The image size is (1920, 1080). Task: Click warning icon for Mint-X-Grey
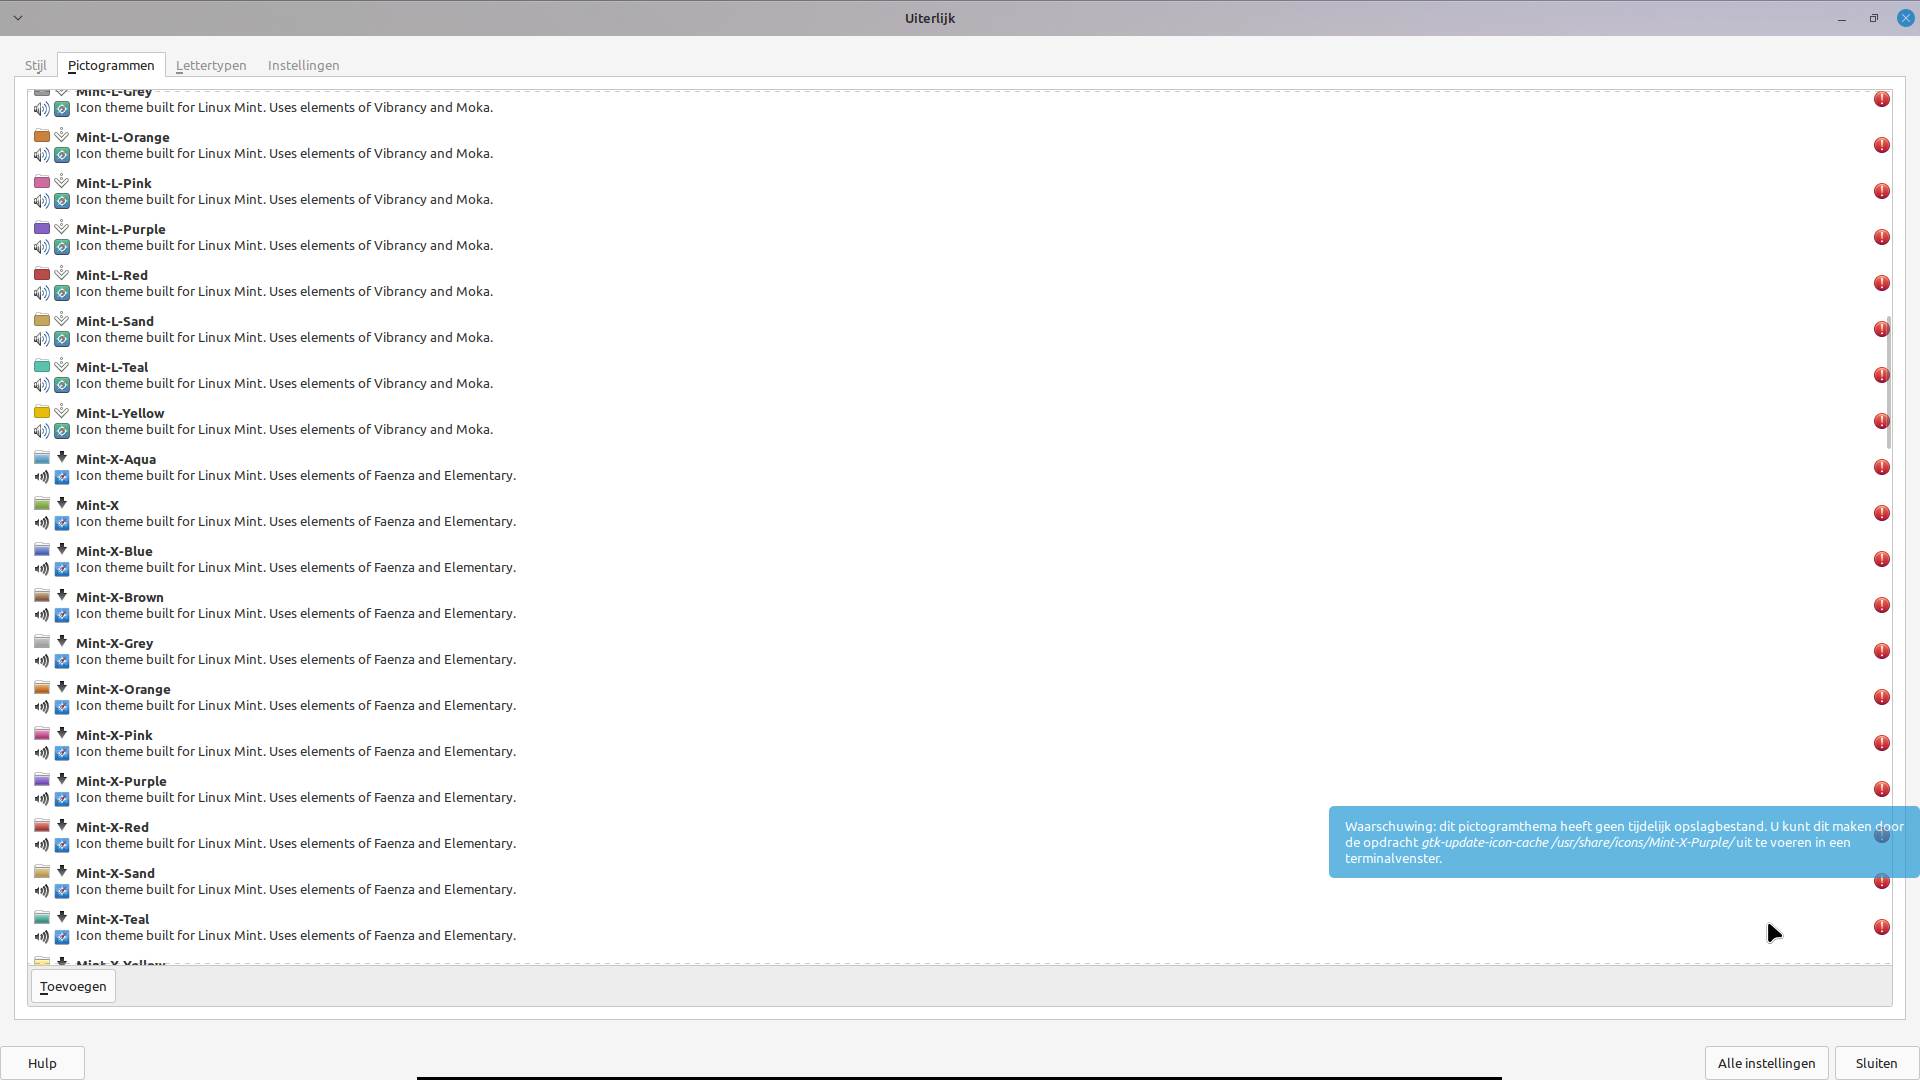click(1882, 651)
